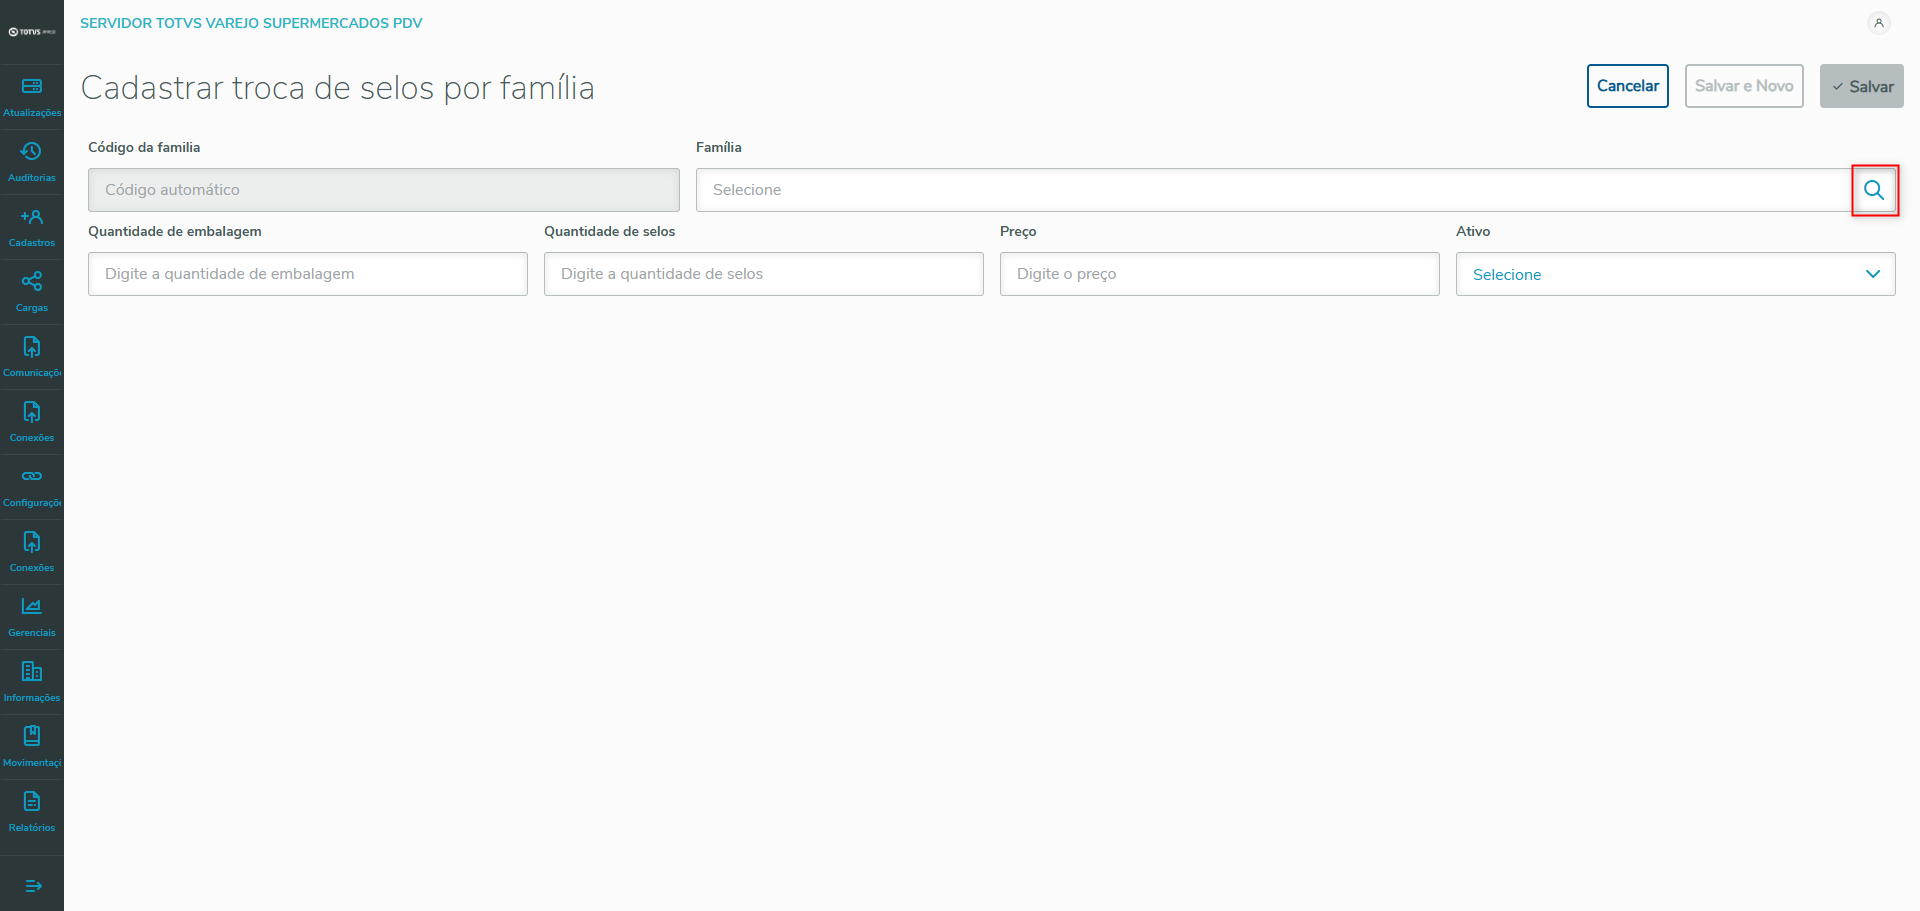This screenshot has width=1920, height=911.
Task: Focus the Quantidade de embalagem field
Action: 308,274
